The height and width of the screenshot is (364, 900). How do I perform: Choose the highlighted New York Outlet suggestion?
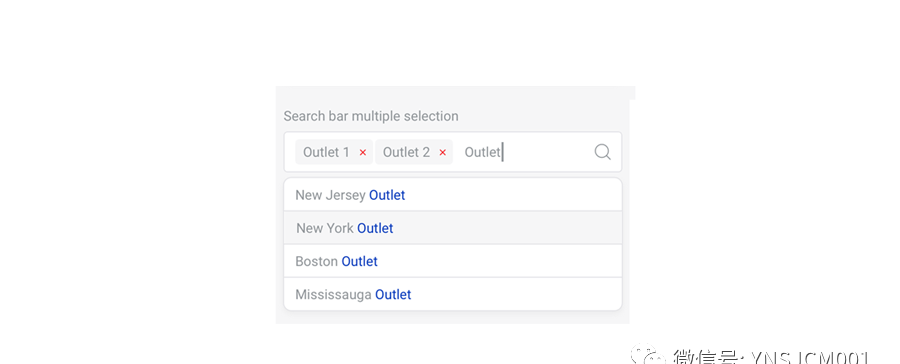click(x=453, y=228)
